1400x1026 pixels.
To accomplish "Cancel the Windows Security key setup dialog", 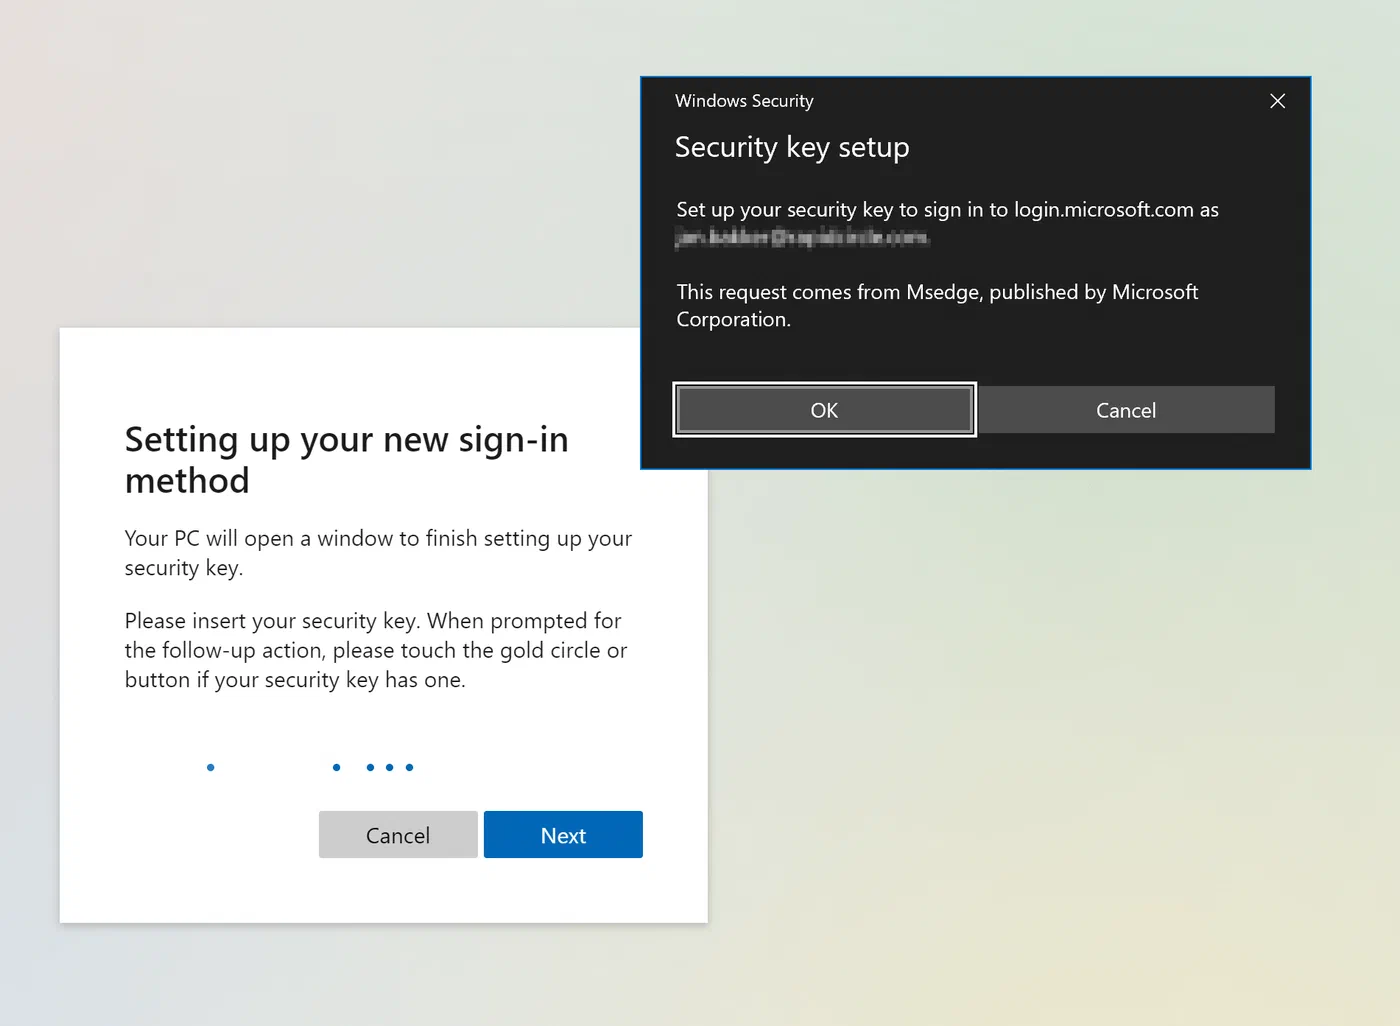I will point(1126,410).
